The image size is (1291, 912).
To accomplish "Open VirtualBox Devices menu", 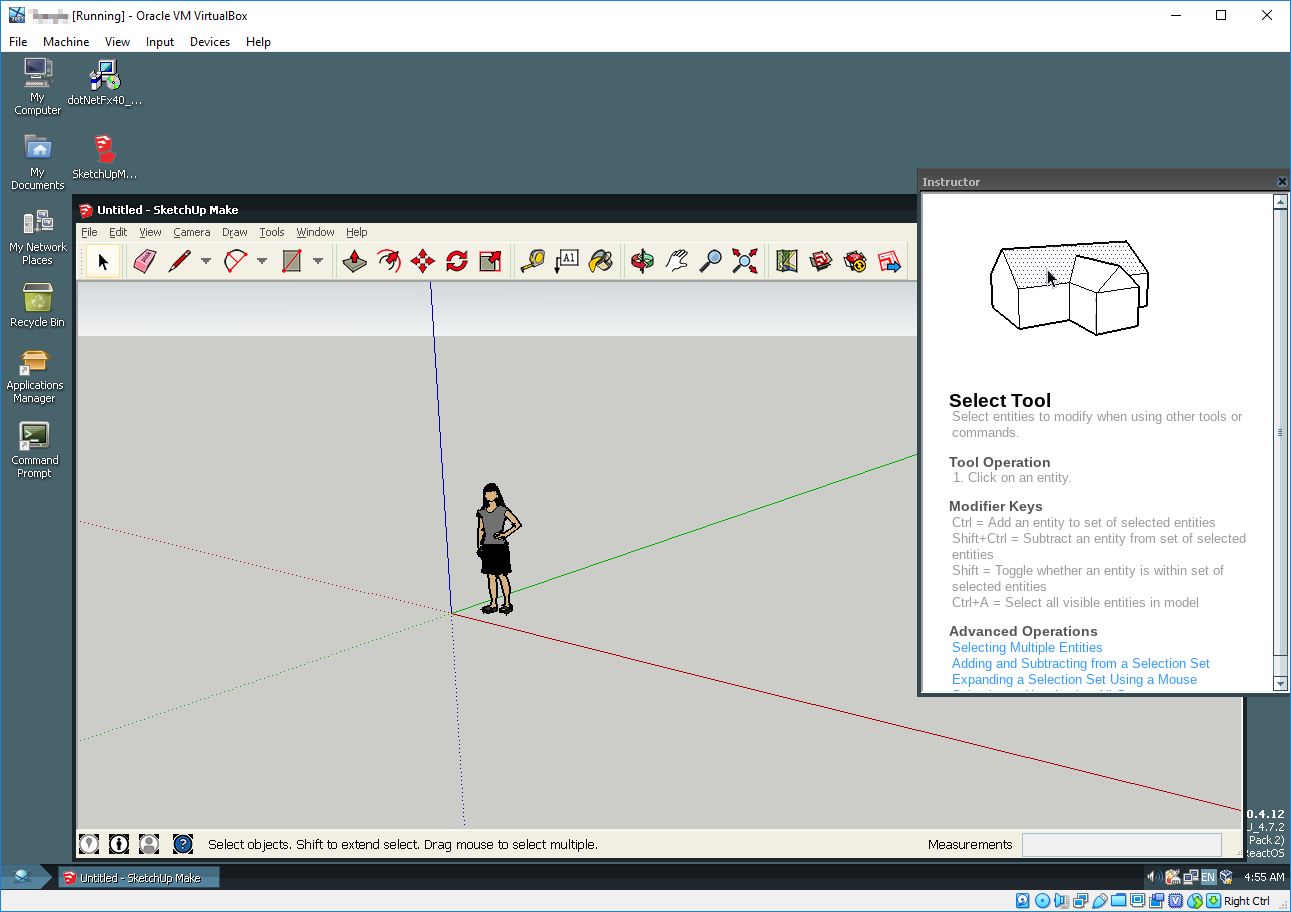I will coord(210,42).
